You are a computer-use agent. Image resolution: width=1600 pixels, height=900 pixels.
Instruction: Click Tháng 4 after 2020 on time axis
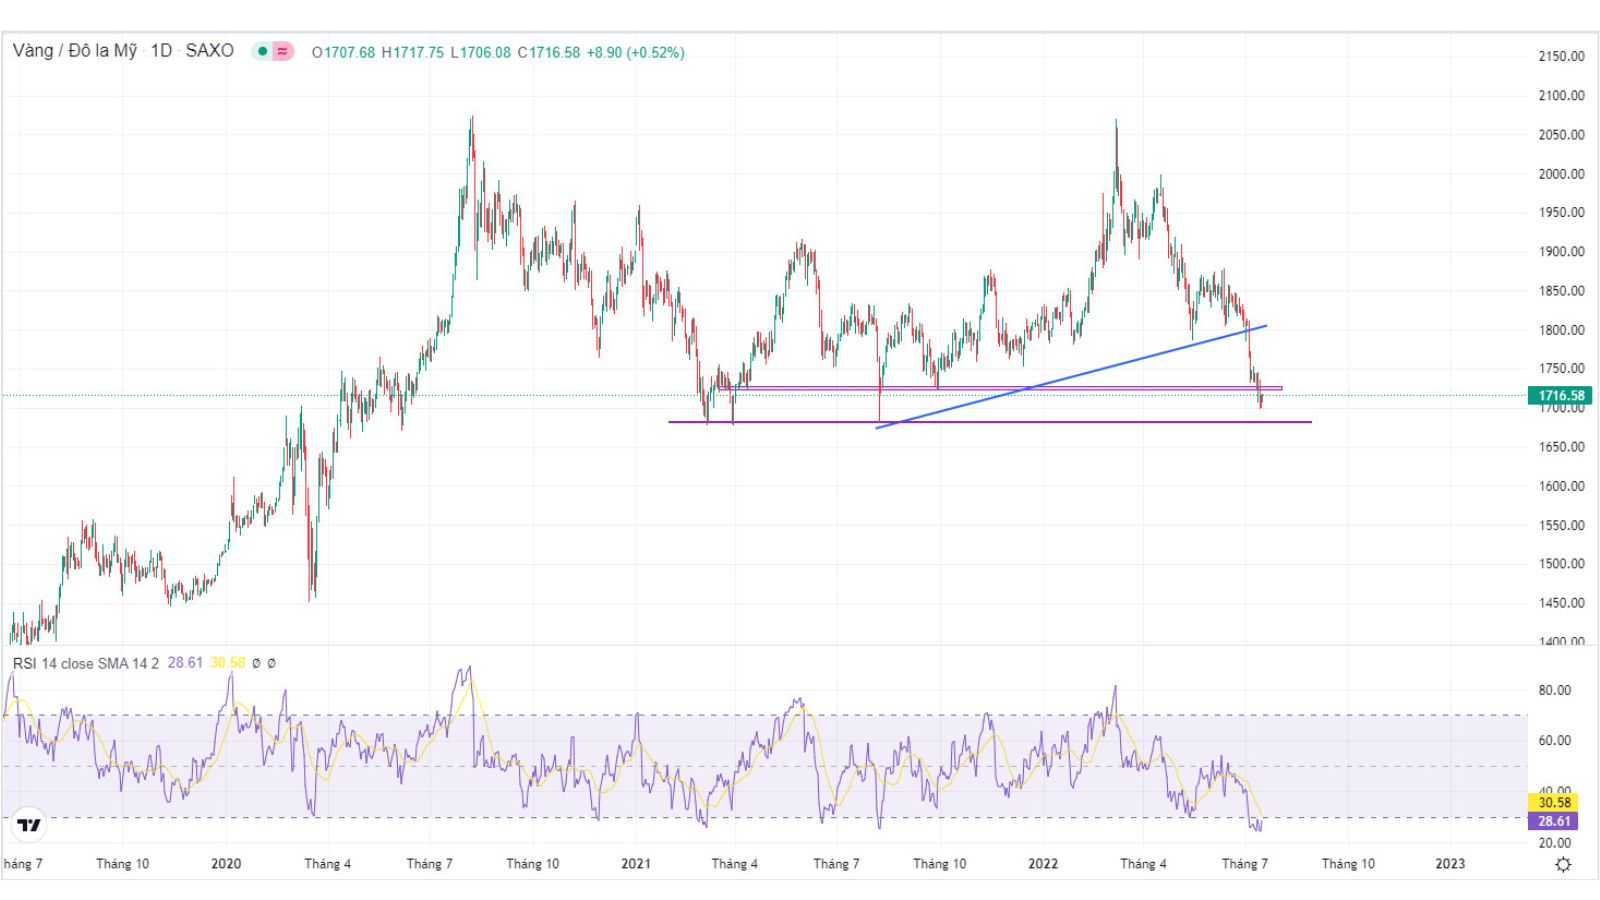328,864
